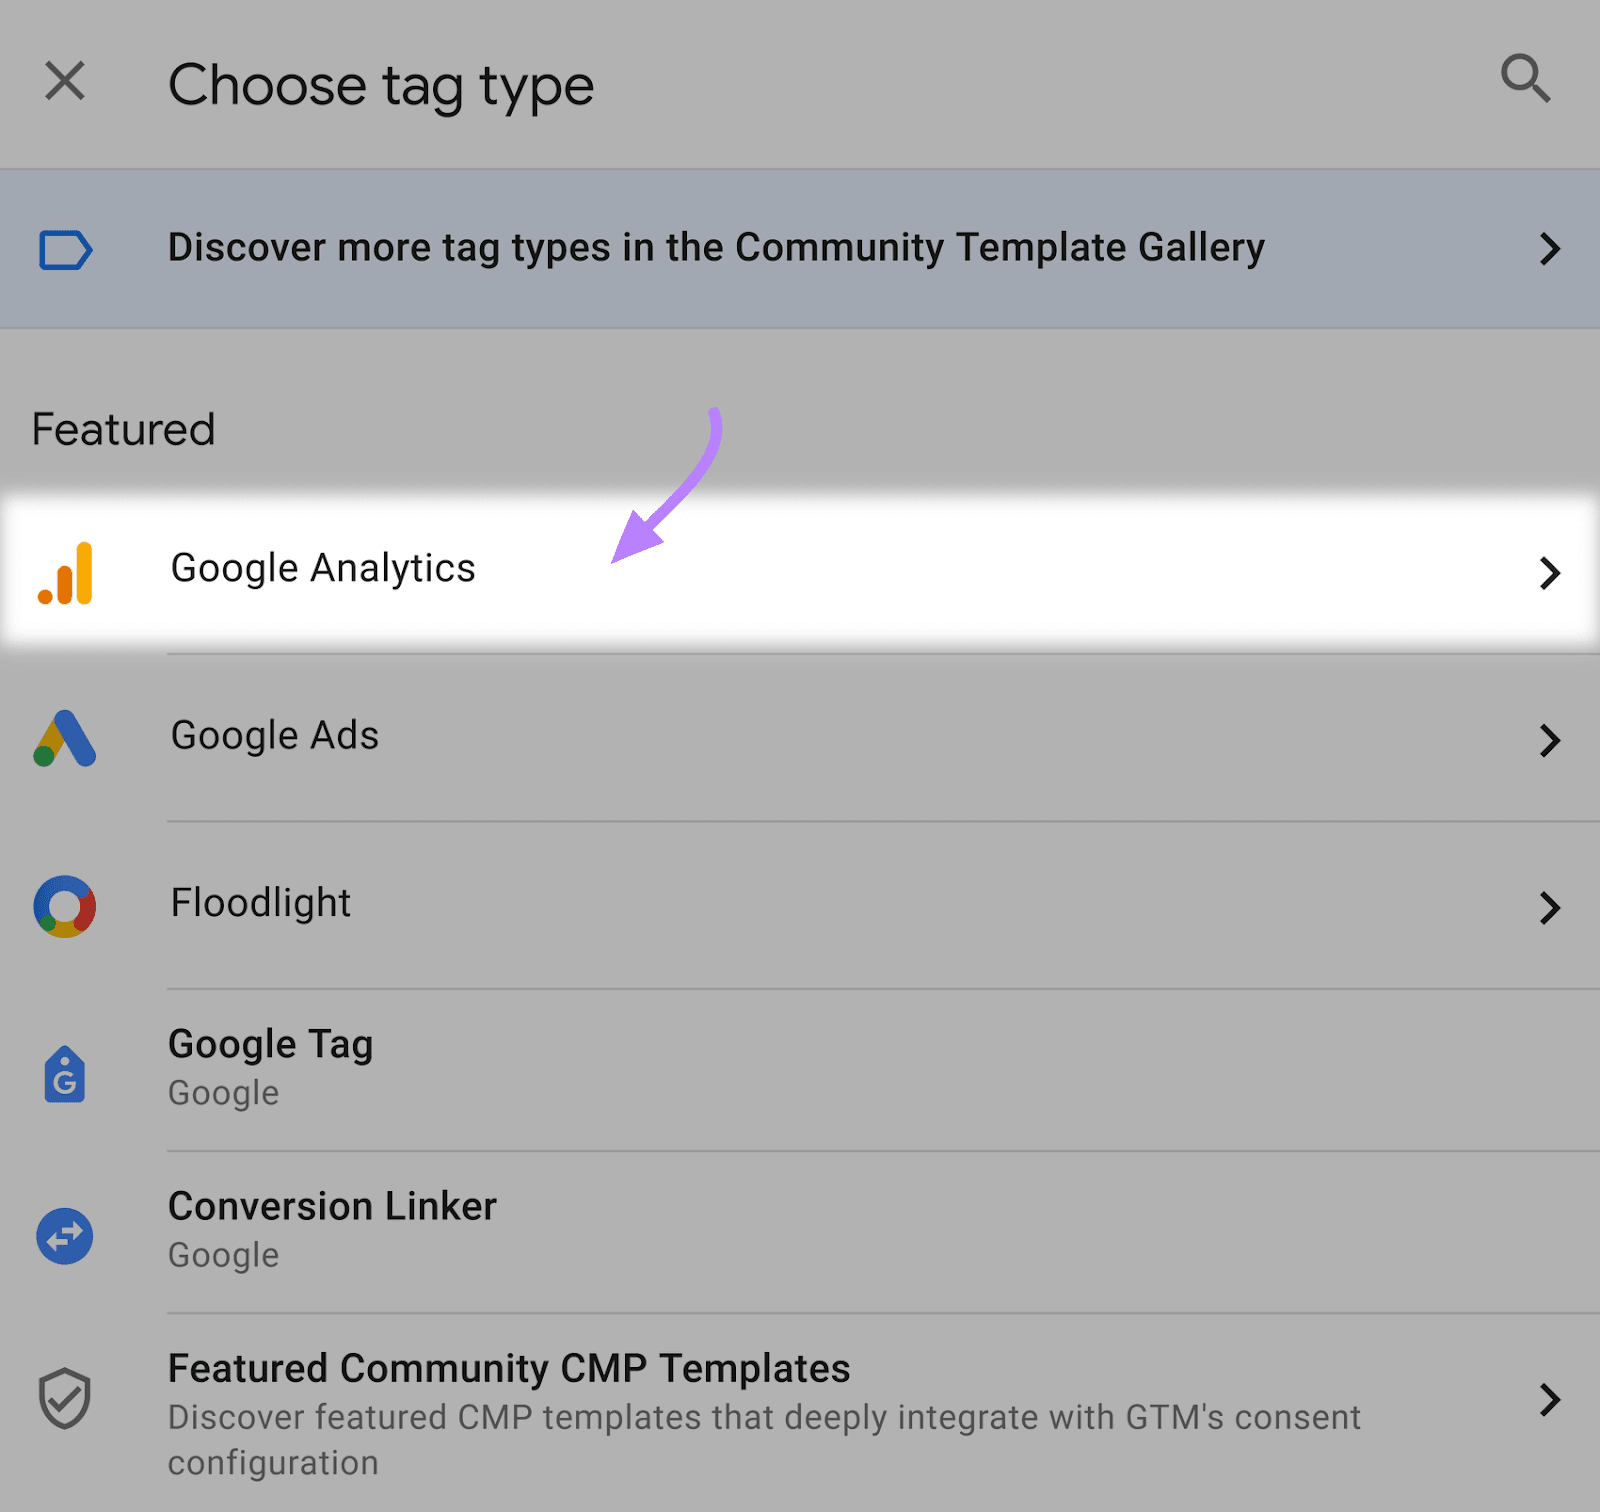Click the Google Ads triangle icon

(x=64, y=737)
